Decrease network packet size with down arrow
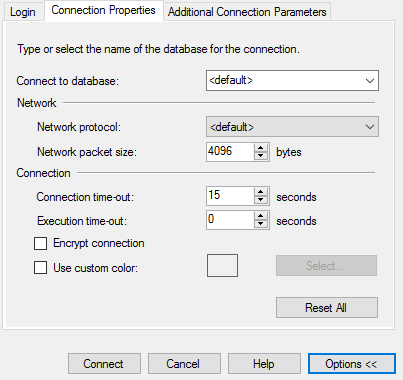Viewport: 403px width, 380px height. coord(261,156)
